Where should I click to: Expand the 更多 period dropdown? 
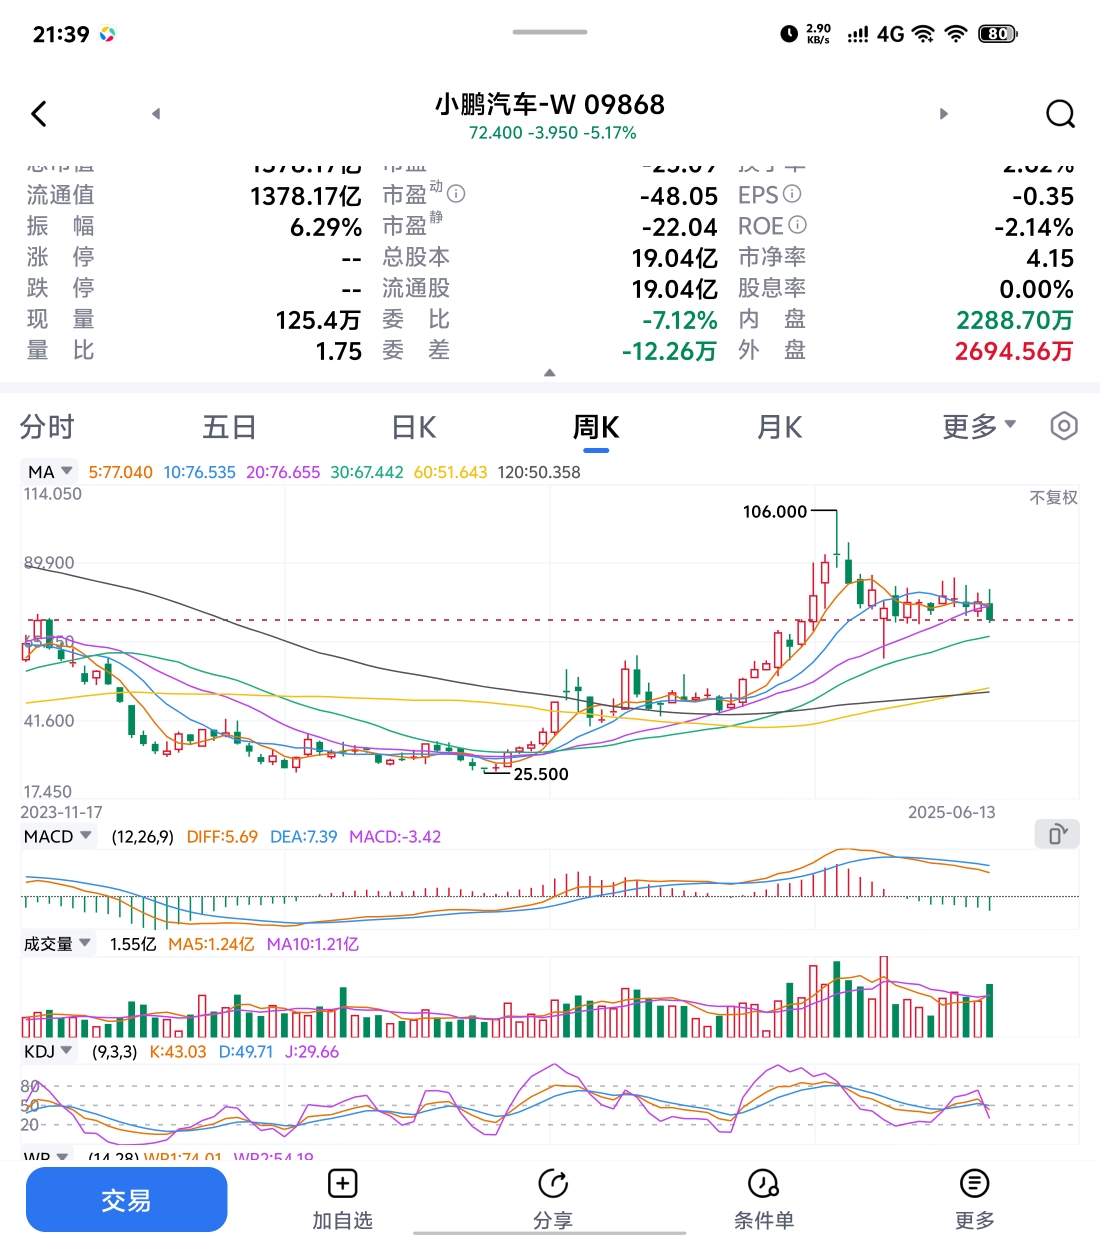(979, 427)
